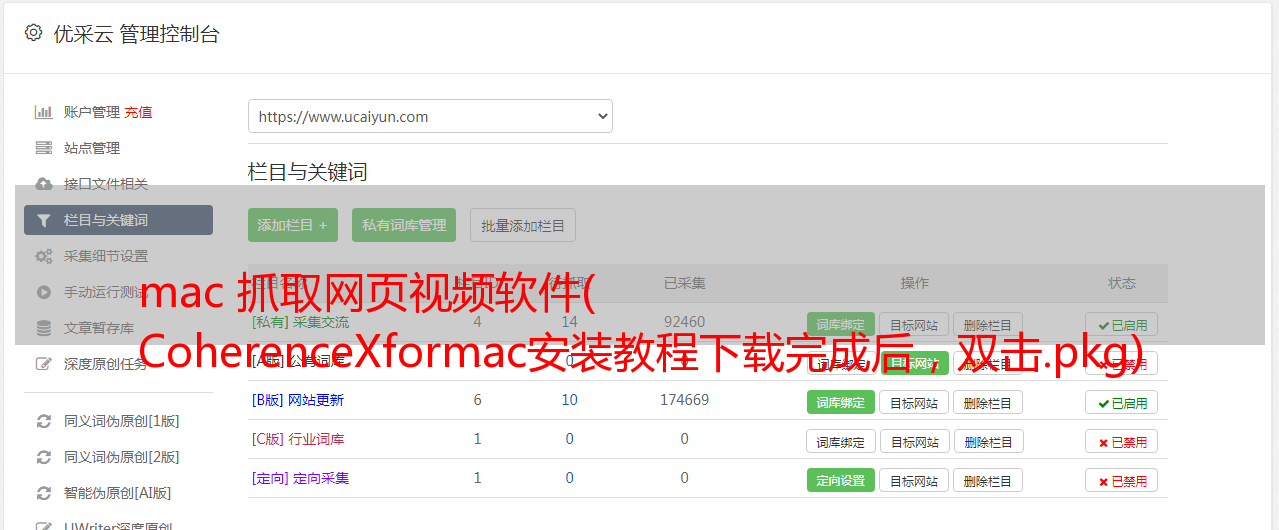1279x530 pixels.
Task: Click the collected count 174669
Action: (x=684, y=400)
